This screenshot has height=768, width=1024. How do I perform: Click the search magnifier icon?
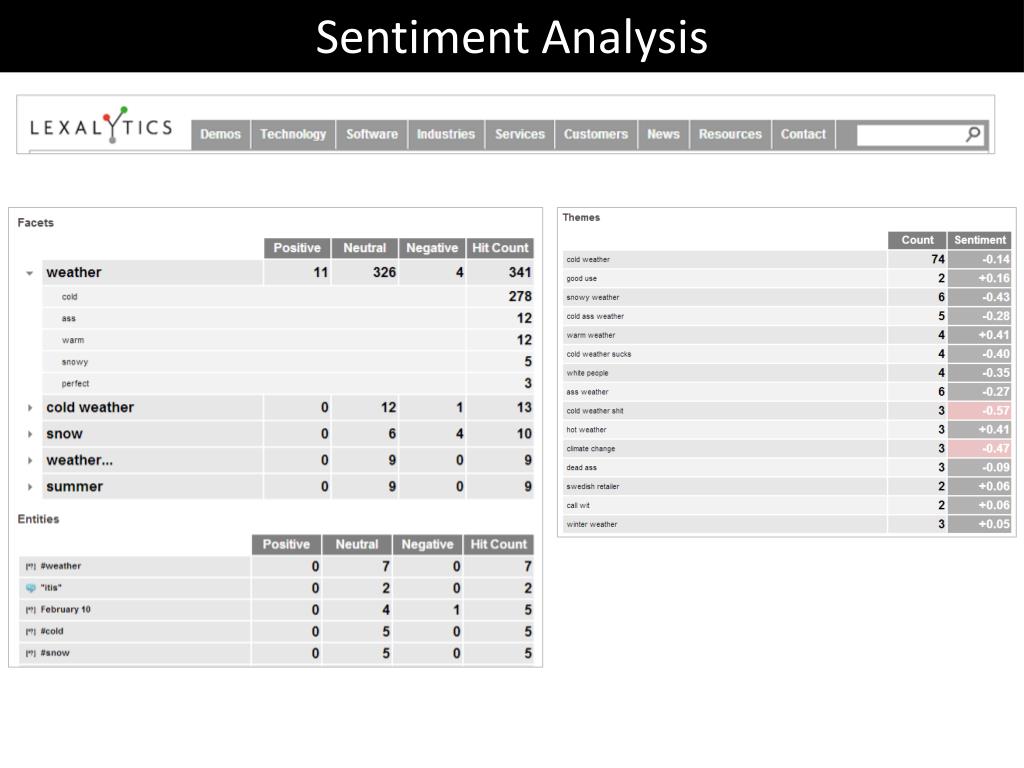973,134
